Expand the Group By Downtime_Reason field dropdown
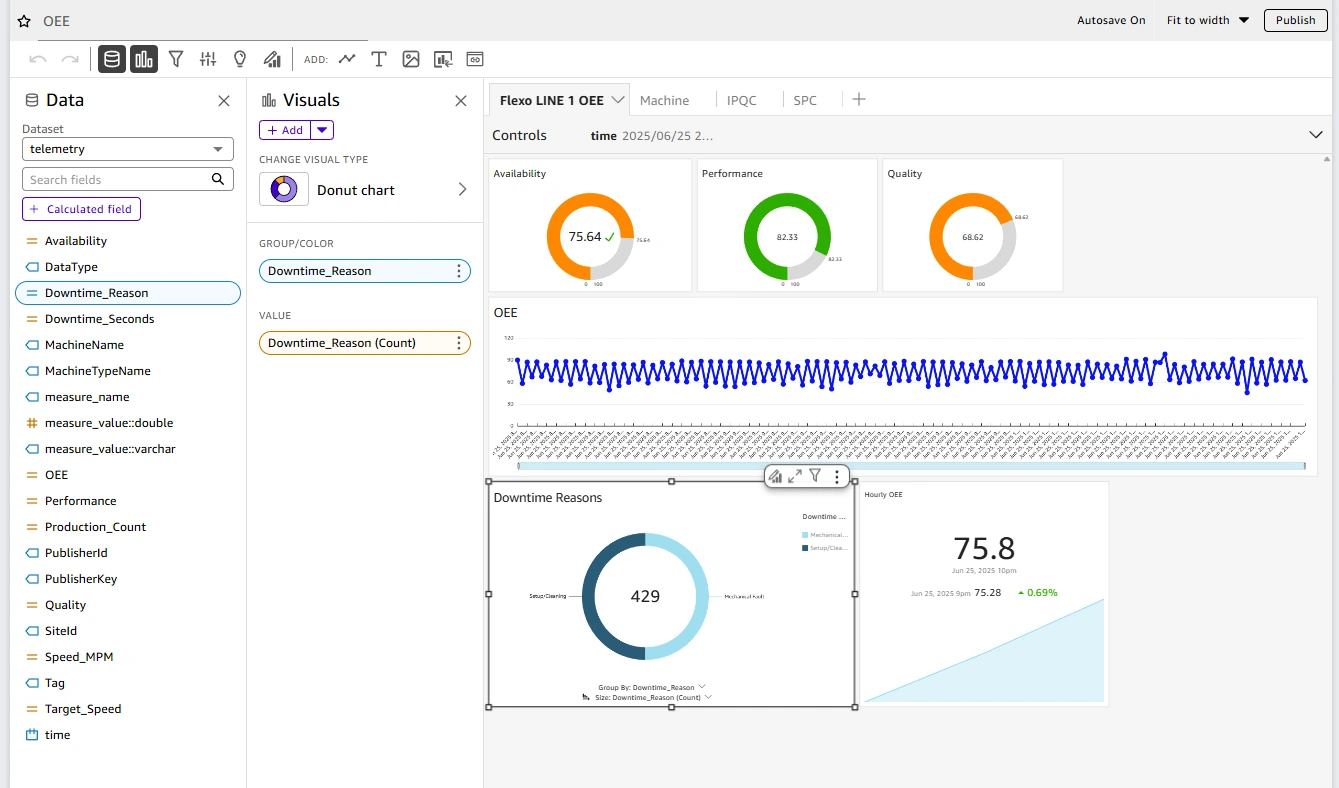This screenshot has width=1339, height=788. (x=703, y=686)
